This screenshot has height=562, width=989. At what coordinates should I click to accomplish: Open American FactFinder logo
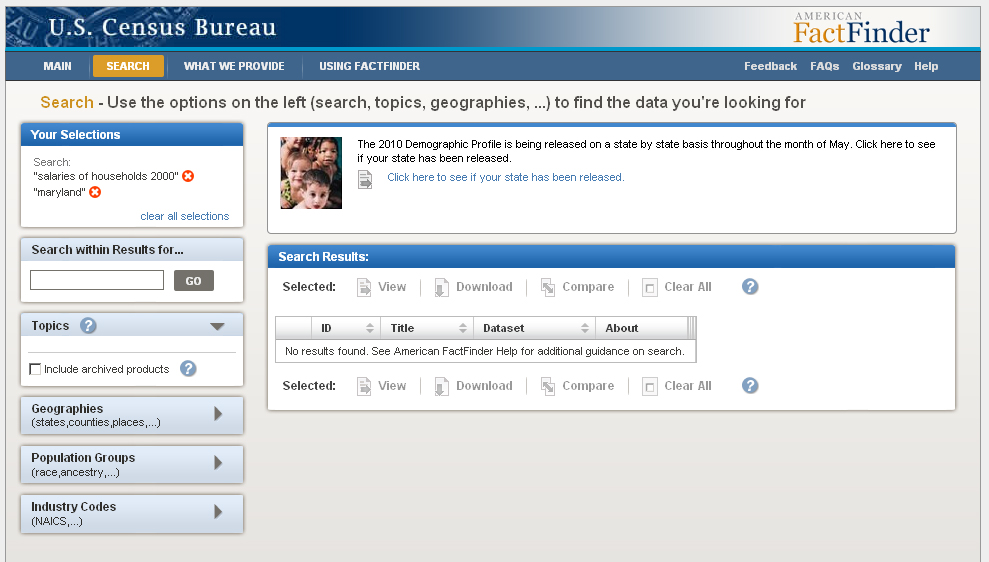pos(861,28)
